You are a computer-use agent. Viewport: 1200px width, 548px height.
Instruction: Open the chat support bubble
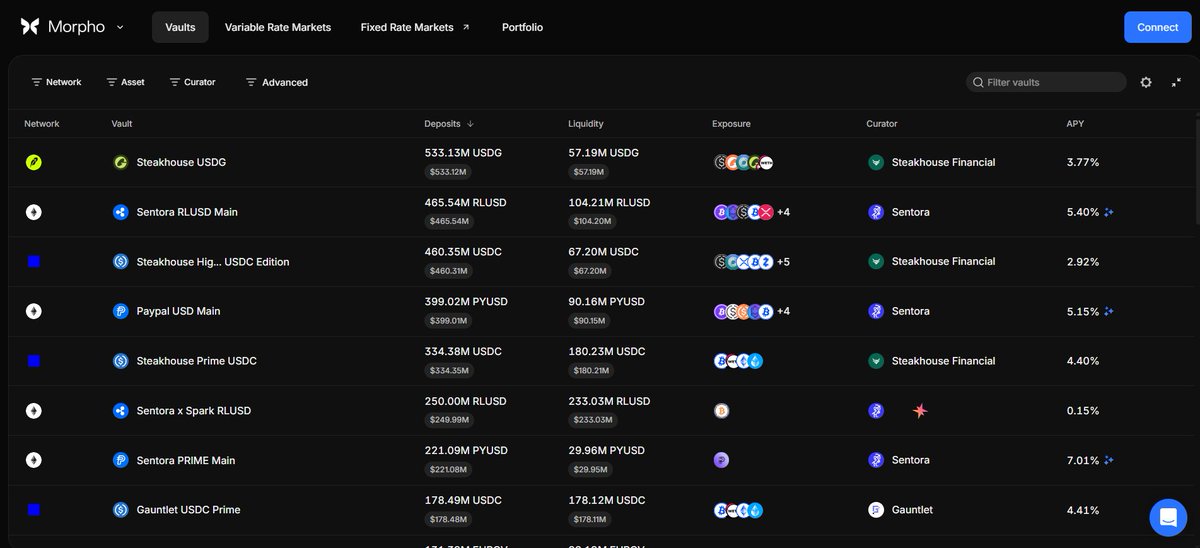coord(1167,517)
